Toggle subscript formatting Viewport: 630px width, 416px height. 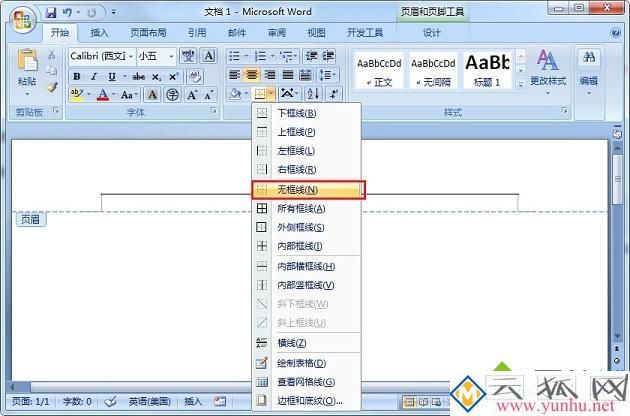[x=156, y=76]
